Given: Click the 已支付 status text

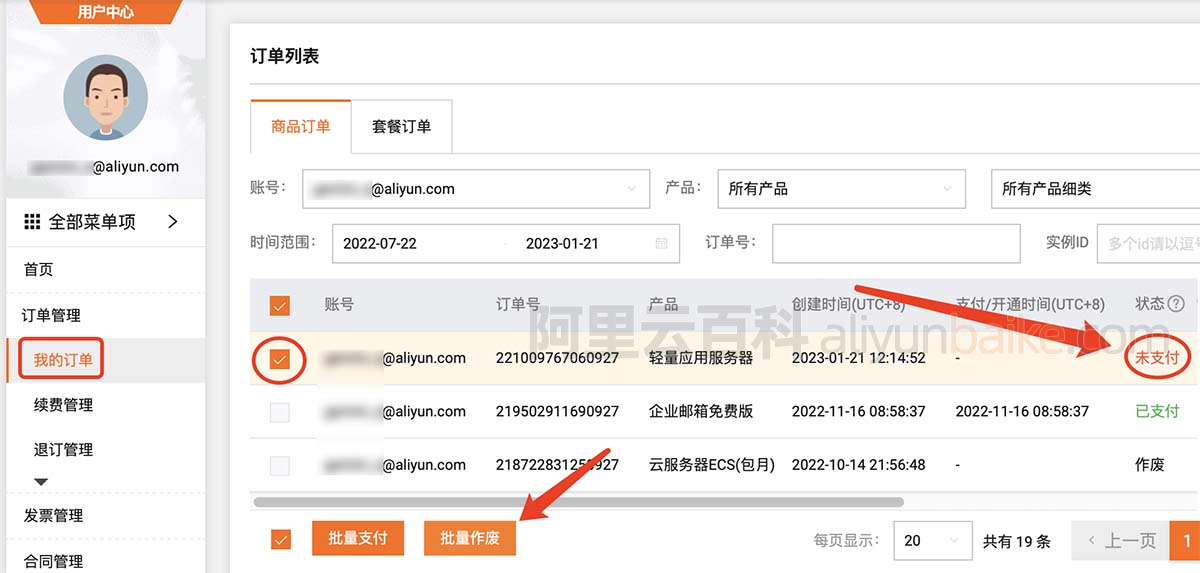Looking at the screenshot, I should click(1157, 411).
